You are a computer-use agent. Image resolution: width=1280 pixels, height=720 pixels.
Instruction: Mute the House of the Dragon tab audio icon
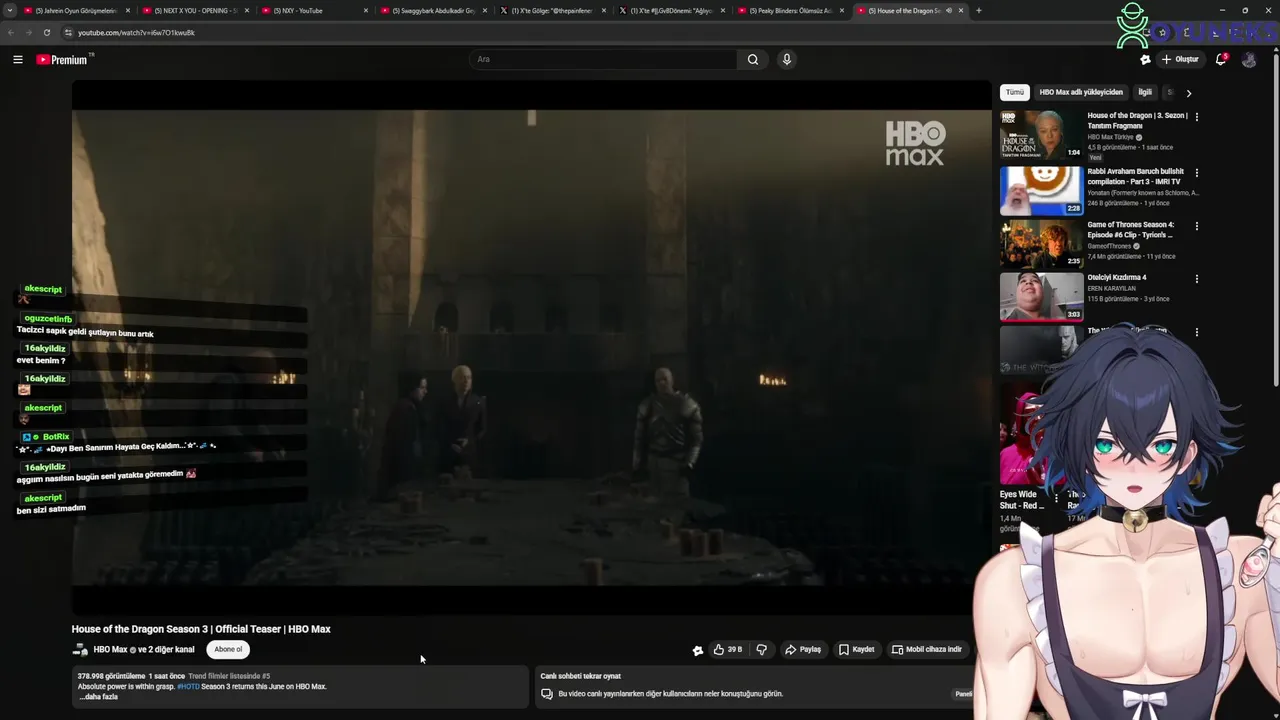coord(949,11)
